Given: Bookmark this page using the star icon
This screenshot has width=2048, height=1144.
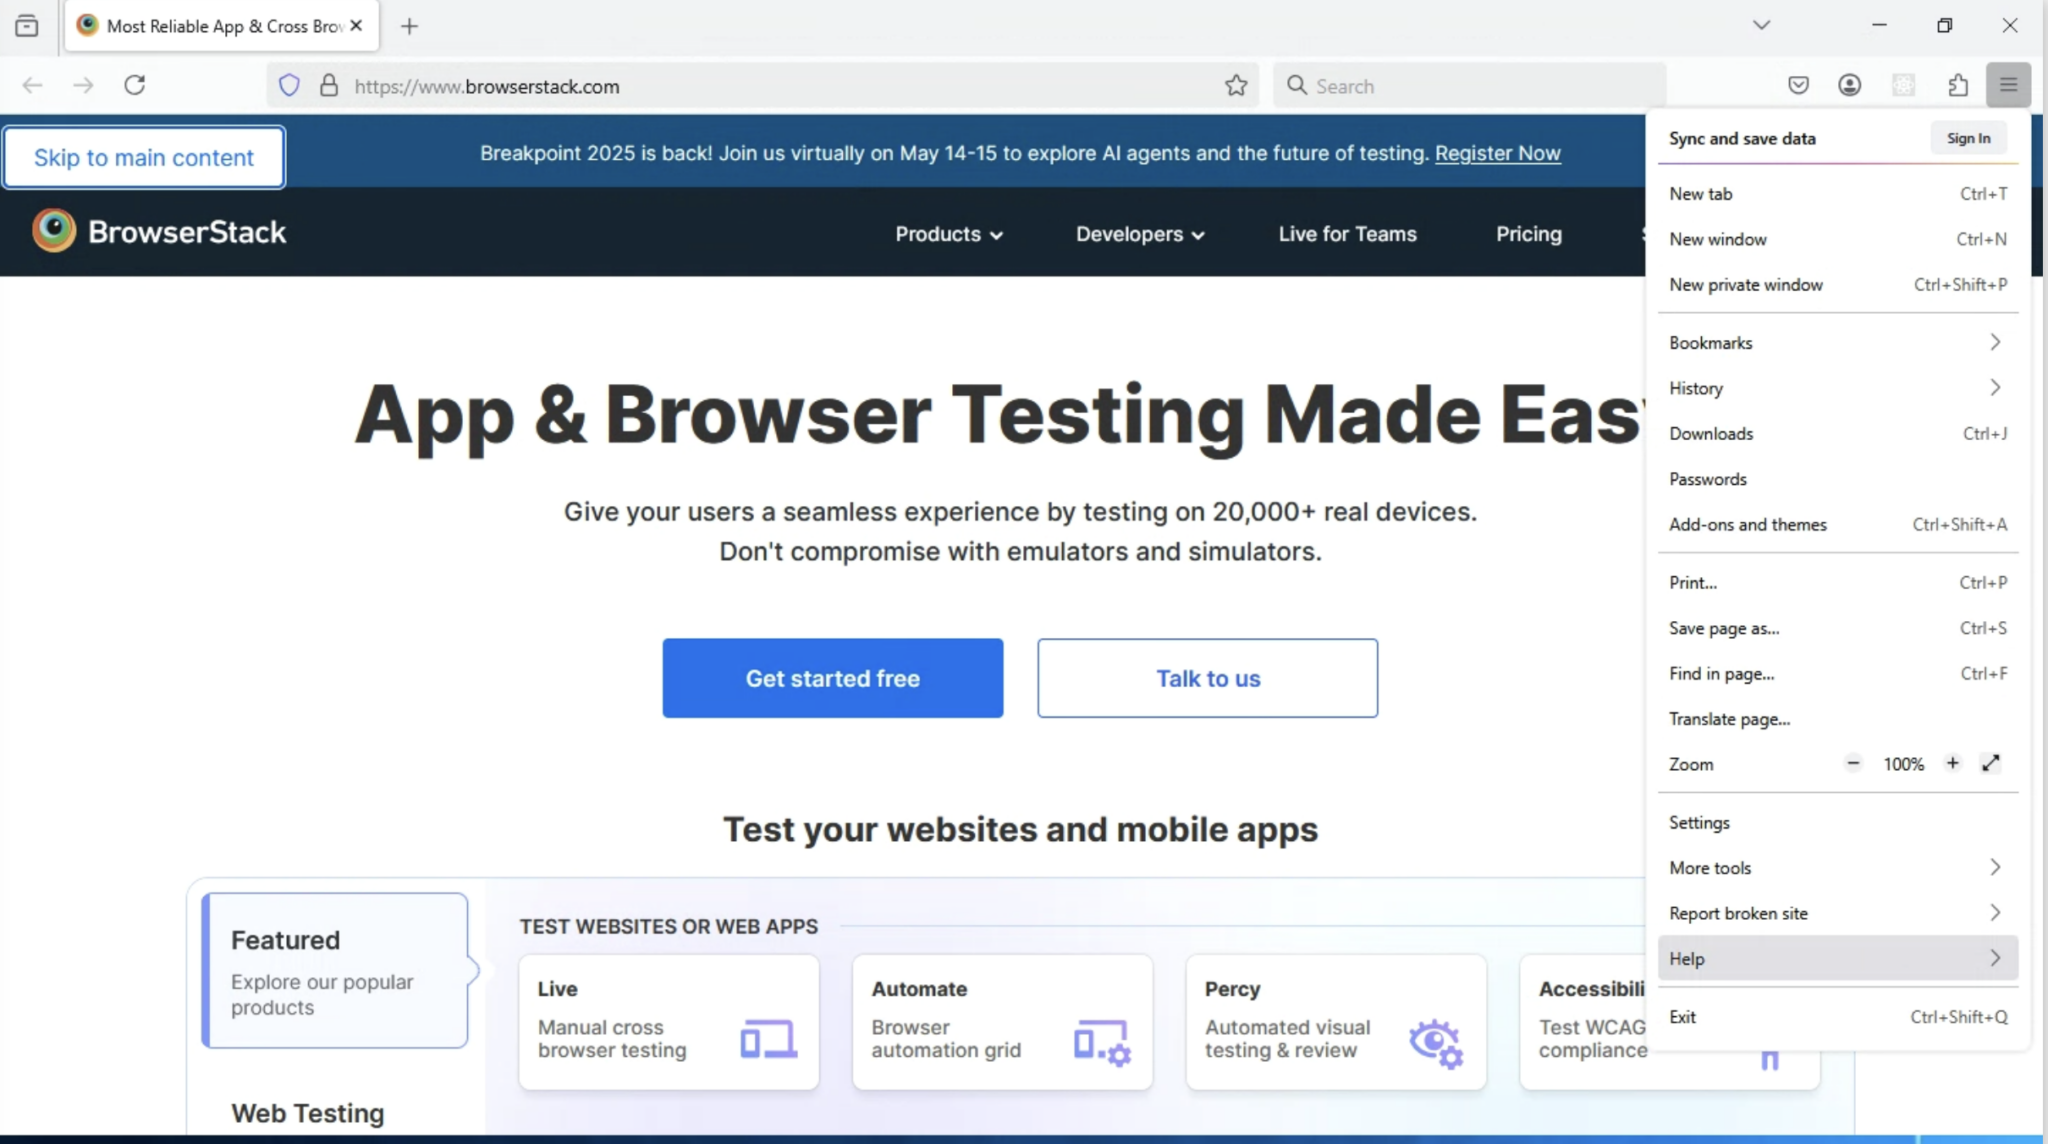Looking at the screenshot, I should 1235,86.
